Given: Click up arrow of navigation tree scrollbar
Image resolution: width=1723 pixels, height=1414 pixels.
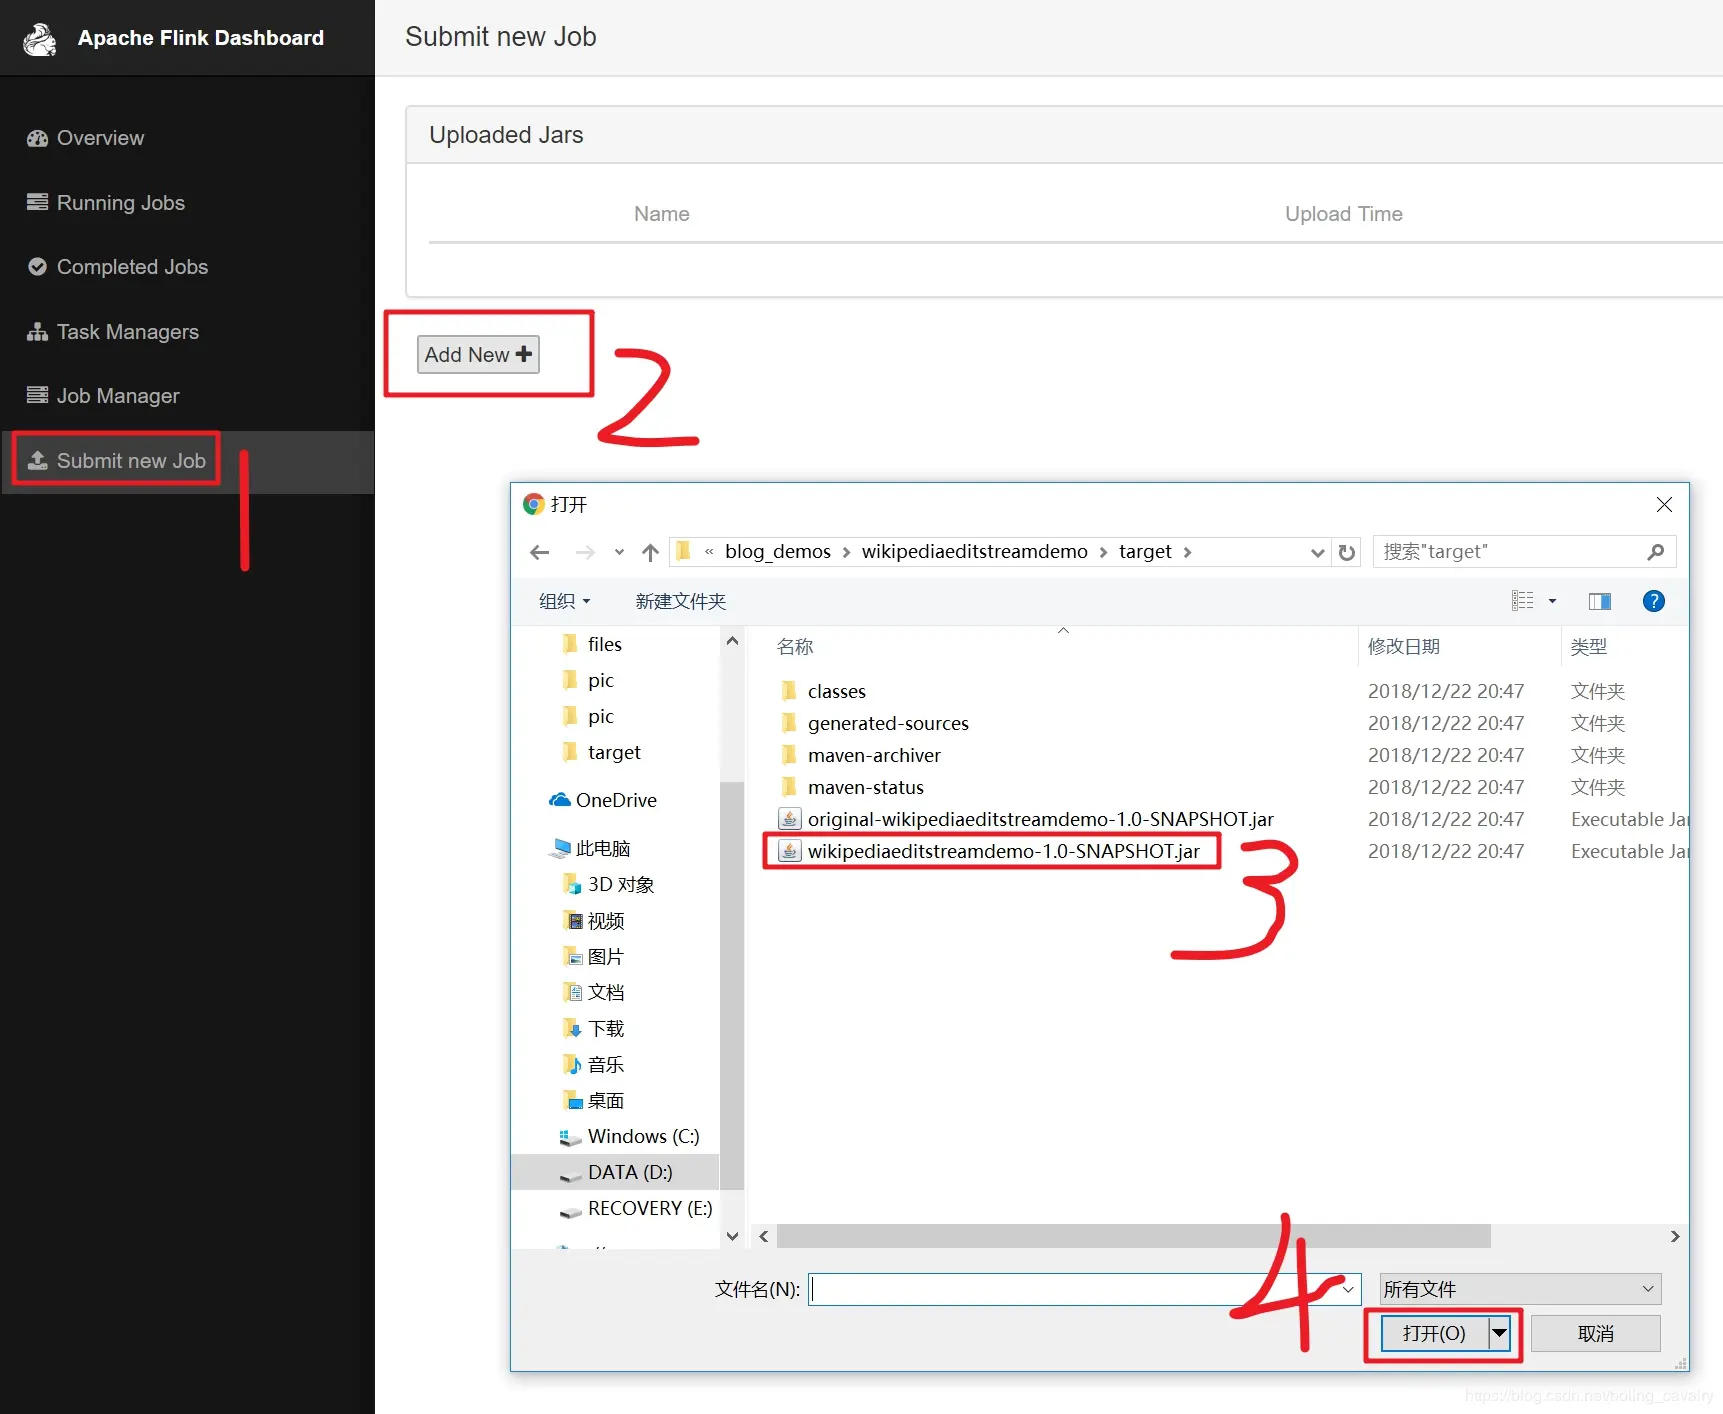Looking at the screenshot, I should coord(732,641).
